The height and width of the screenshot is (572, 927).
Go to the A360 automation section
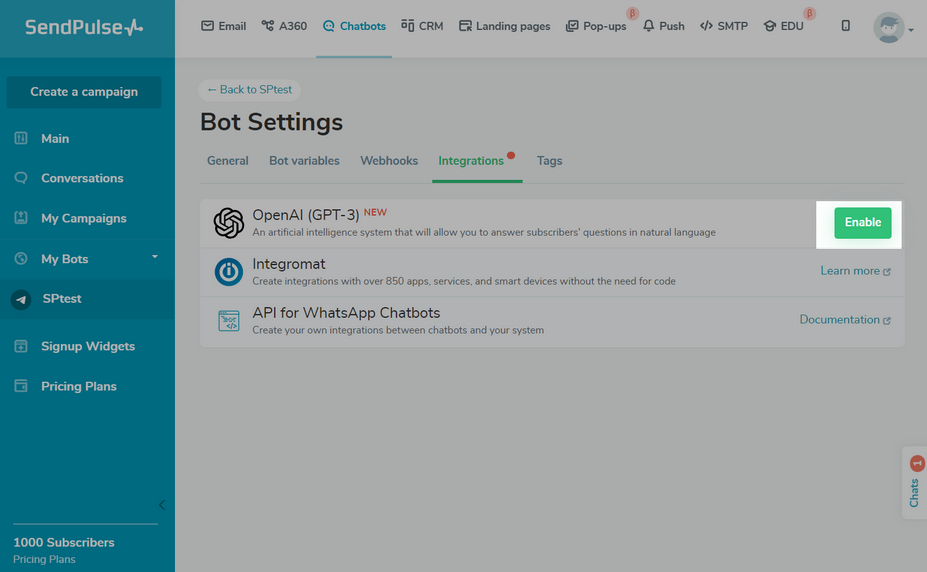click(284, 26)
